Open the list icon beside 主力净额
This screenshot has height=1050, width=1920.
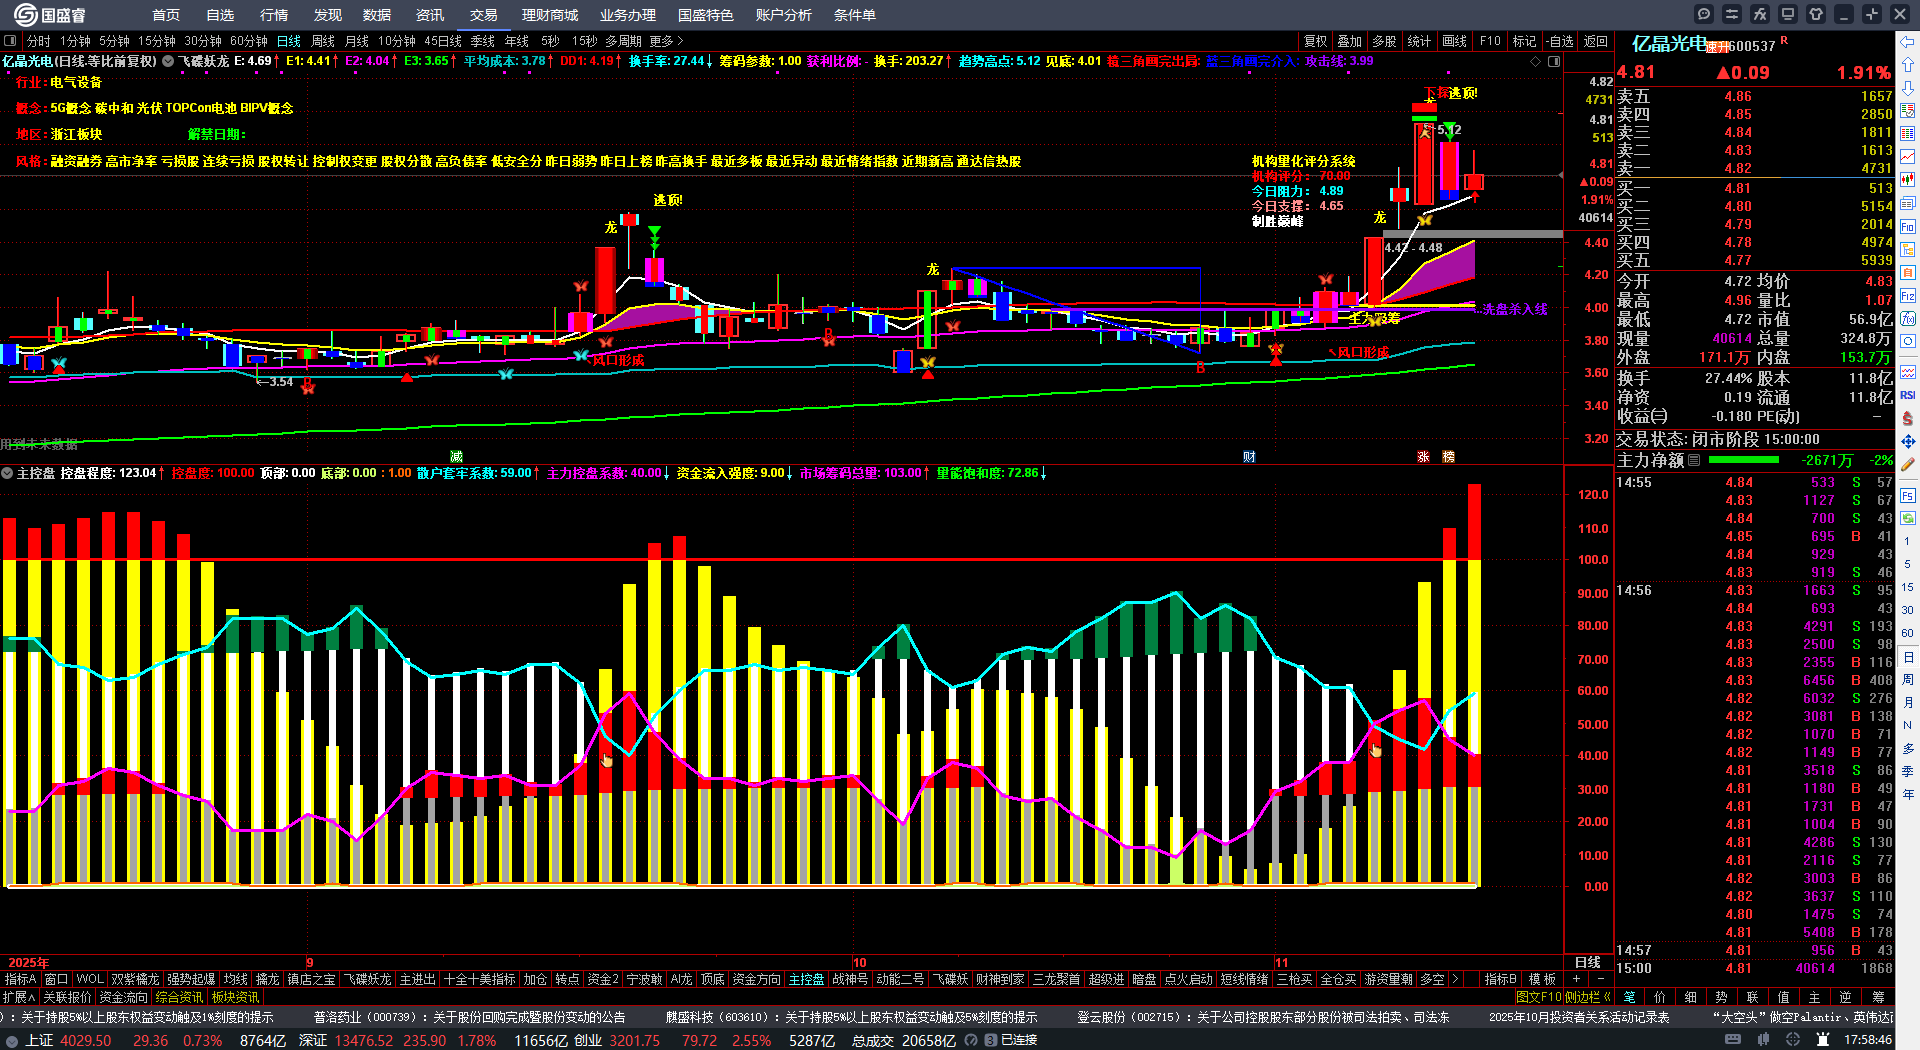pyautogui.click(x=1694, y=460)
